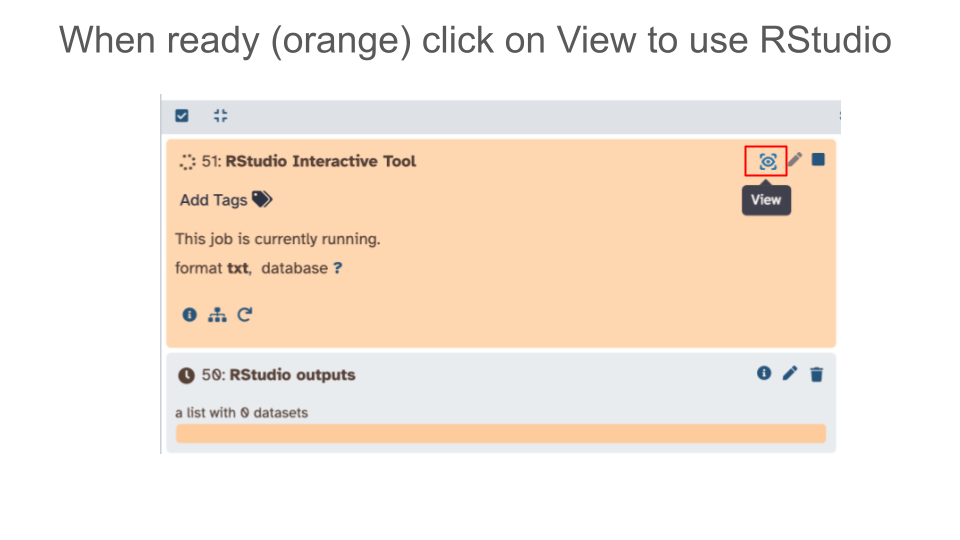Show job details info for dataset 51
This screenshot has height=540, width=960.
point(189,314)
